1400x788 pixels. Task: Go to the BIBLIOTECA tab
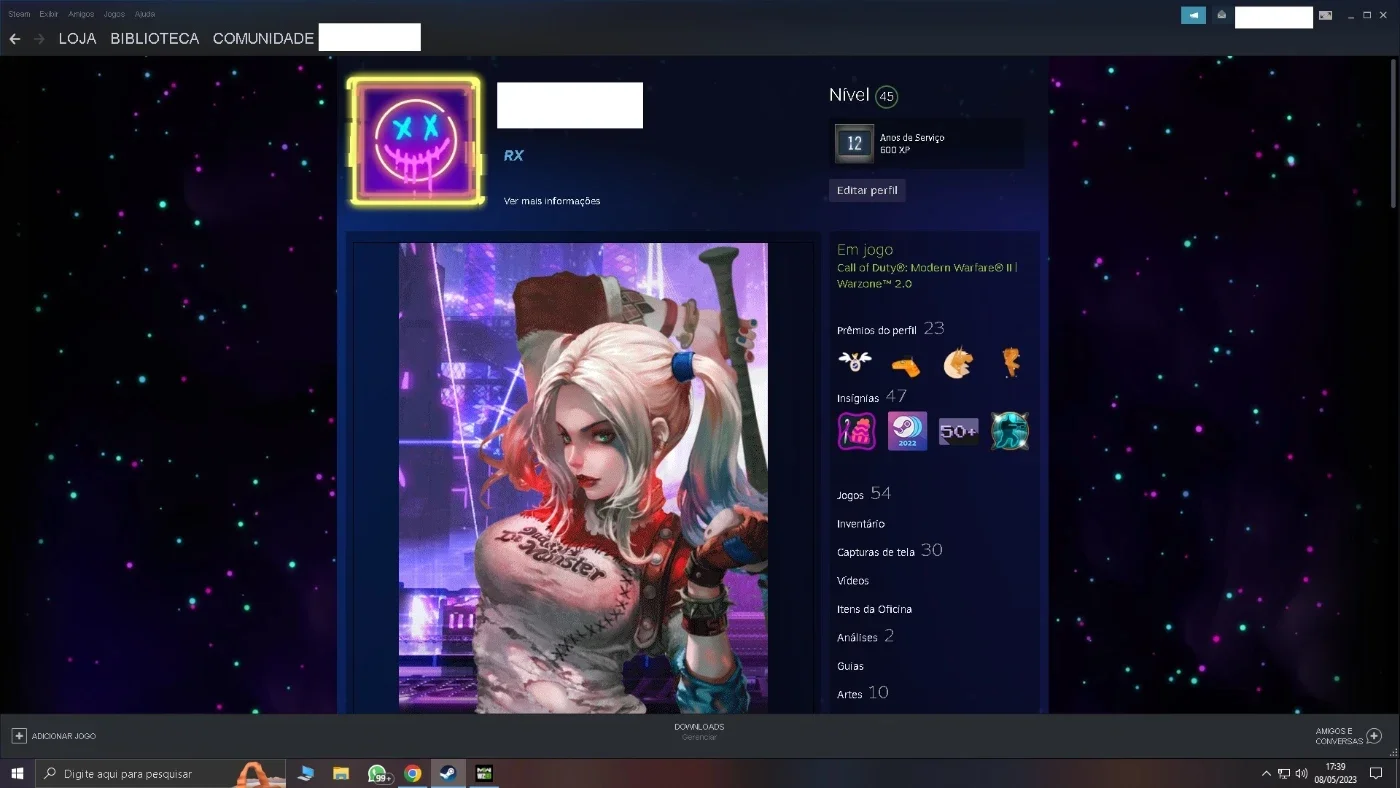[155, 39]
